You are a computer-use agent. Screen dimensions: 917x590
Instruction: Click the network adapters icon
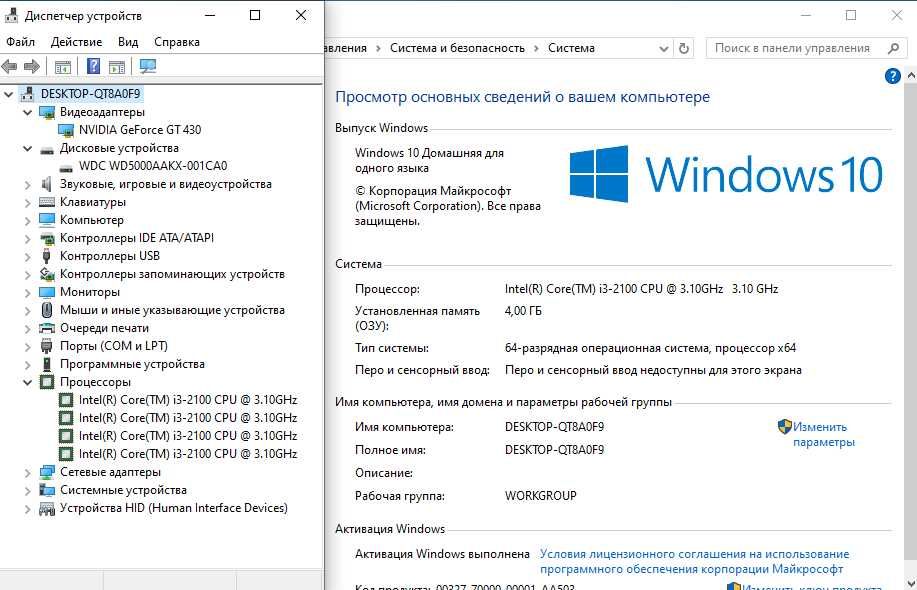(x=47, y=472)
